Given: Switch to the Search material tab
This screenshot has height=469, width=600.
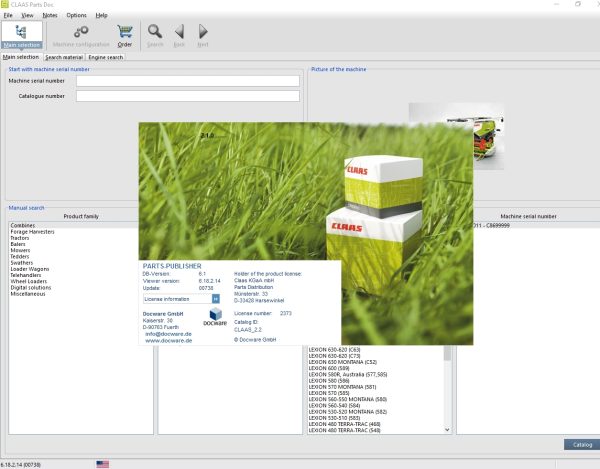Looking at the screenshot, I should click(64, 57).
